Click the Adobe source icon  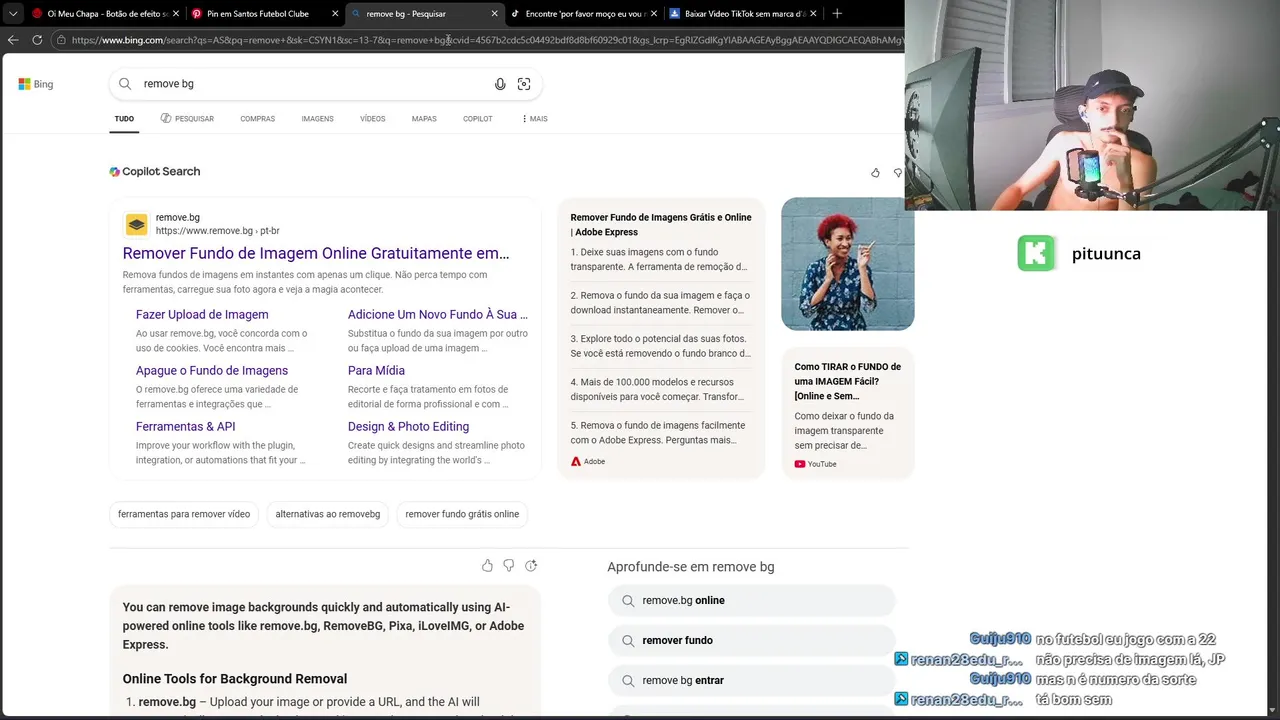[x=576, y=462]
